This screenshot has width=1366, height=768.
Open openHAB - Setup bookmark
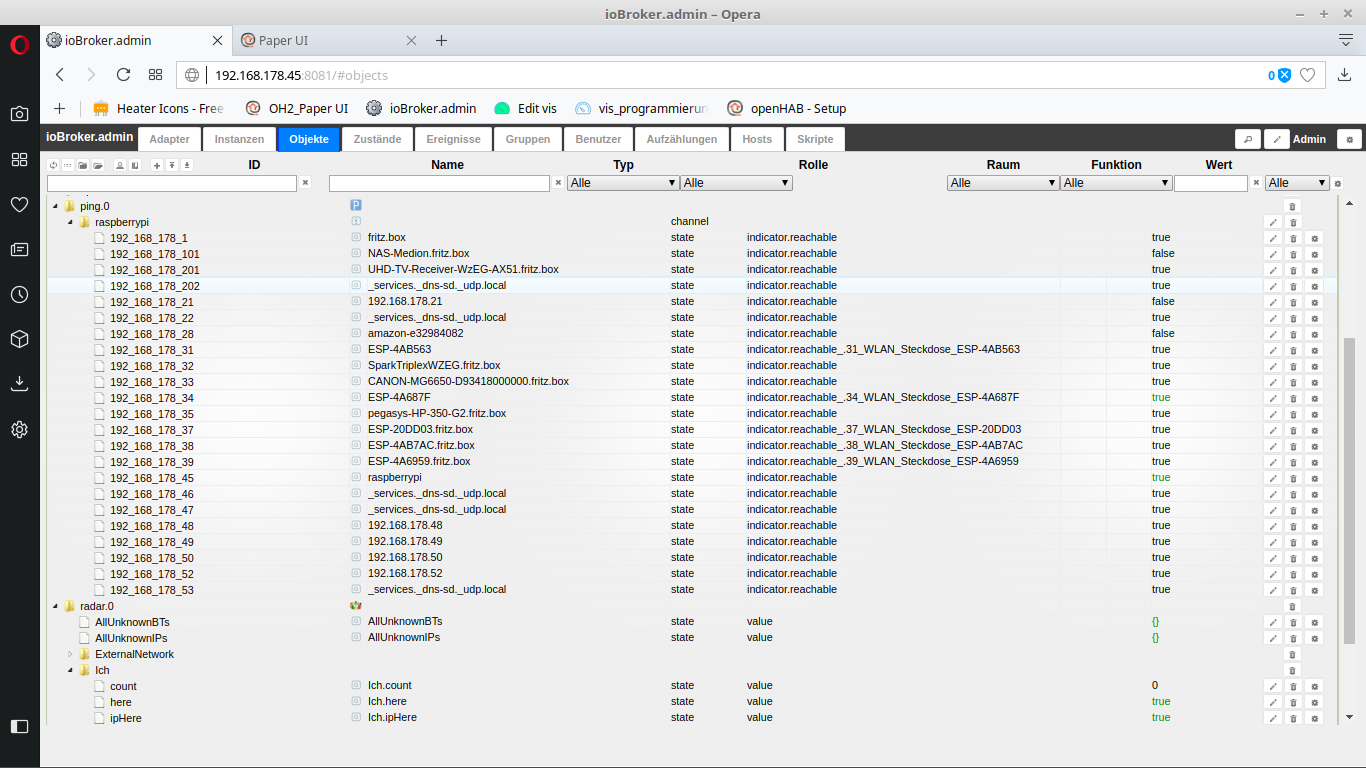pos(787,108)
